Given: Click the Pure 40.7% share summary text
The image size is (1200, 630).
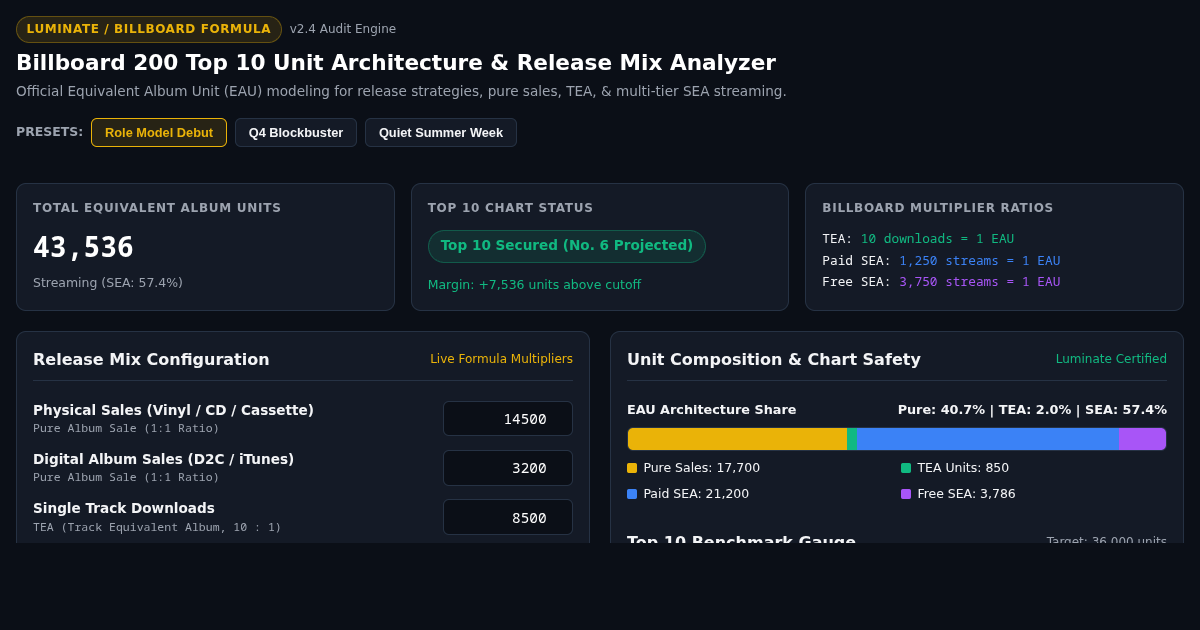Looking at the screenshot, I should pos(1032,410).
